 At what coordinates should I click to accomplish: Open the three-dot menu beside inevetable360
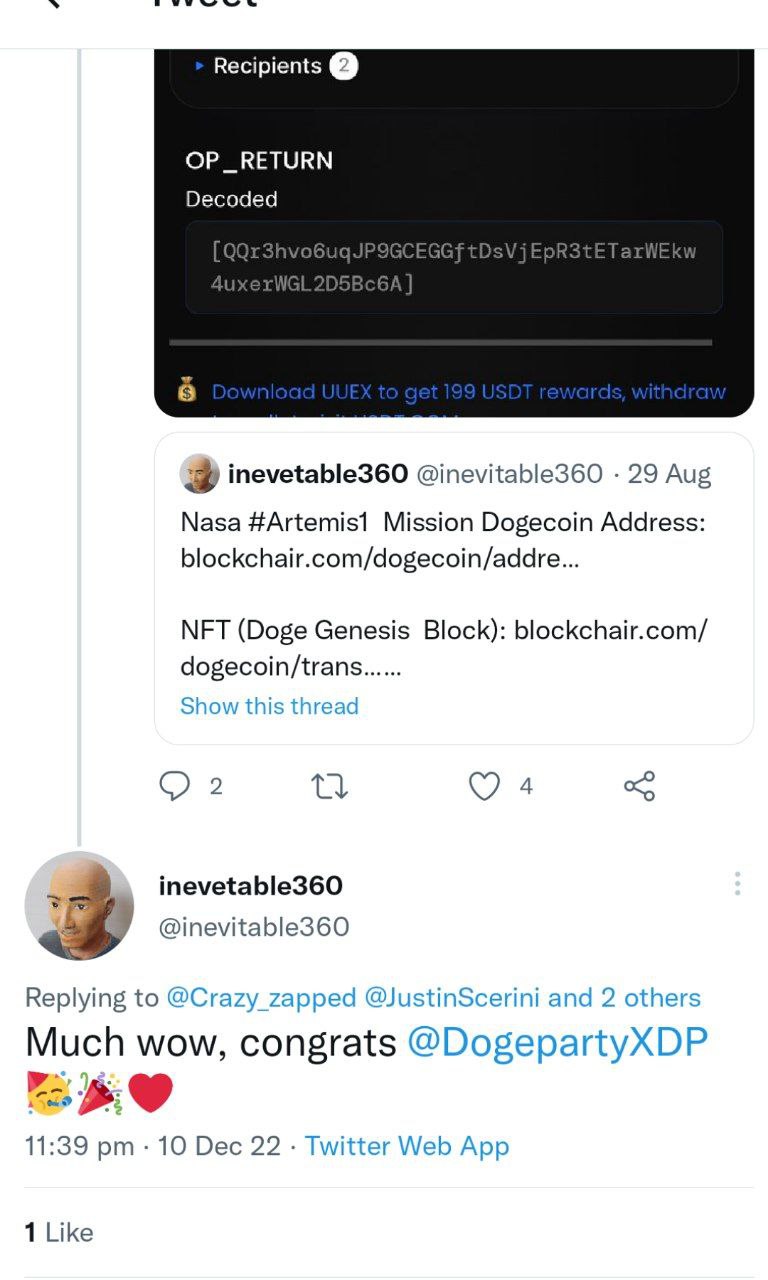737,883
